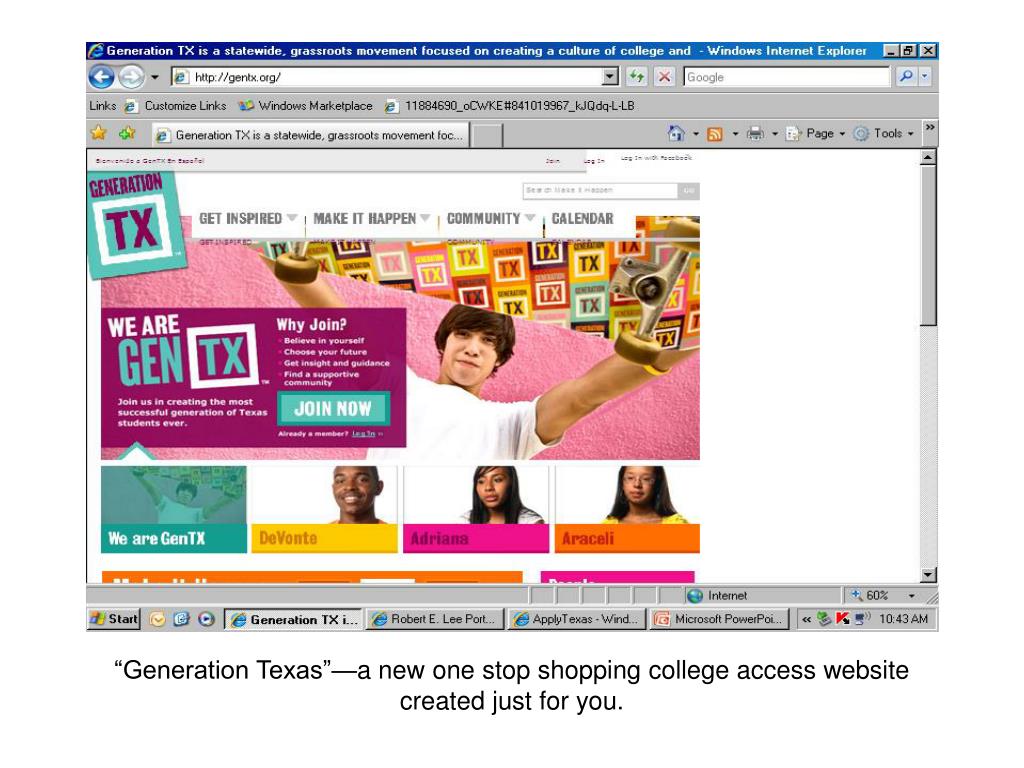Viewport: 1024px width, 768px height.
Task: Select the Adriana profile thumbnail
Action: coord(476,509)
